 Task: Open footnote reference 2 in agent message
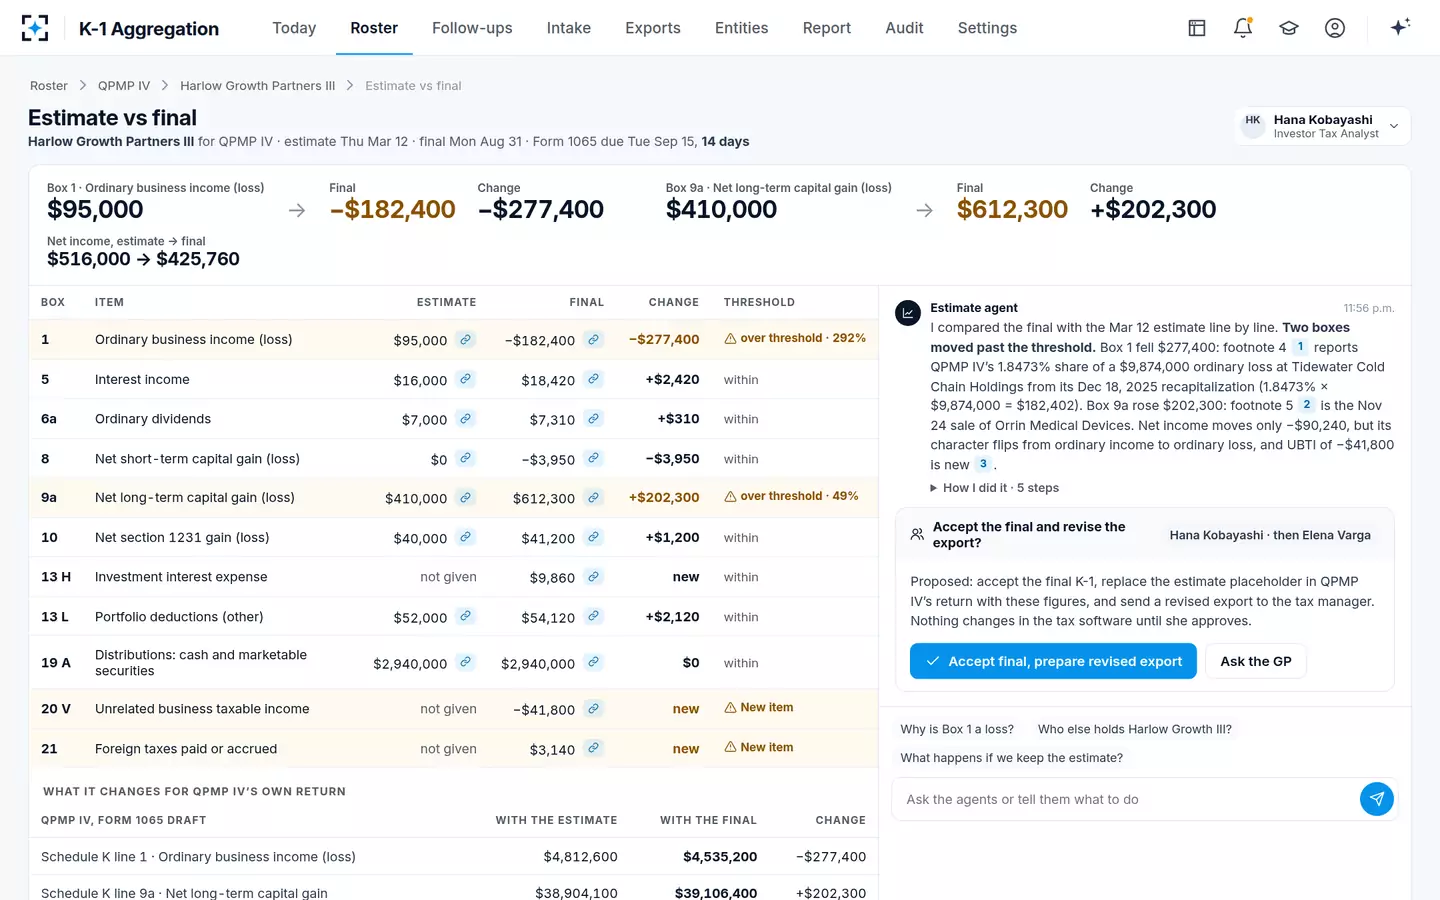pos(1306,405)
